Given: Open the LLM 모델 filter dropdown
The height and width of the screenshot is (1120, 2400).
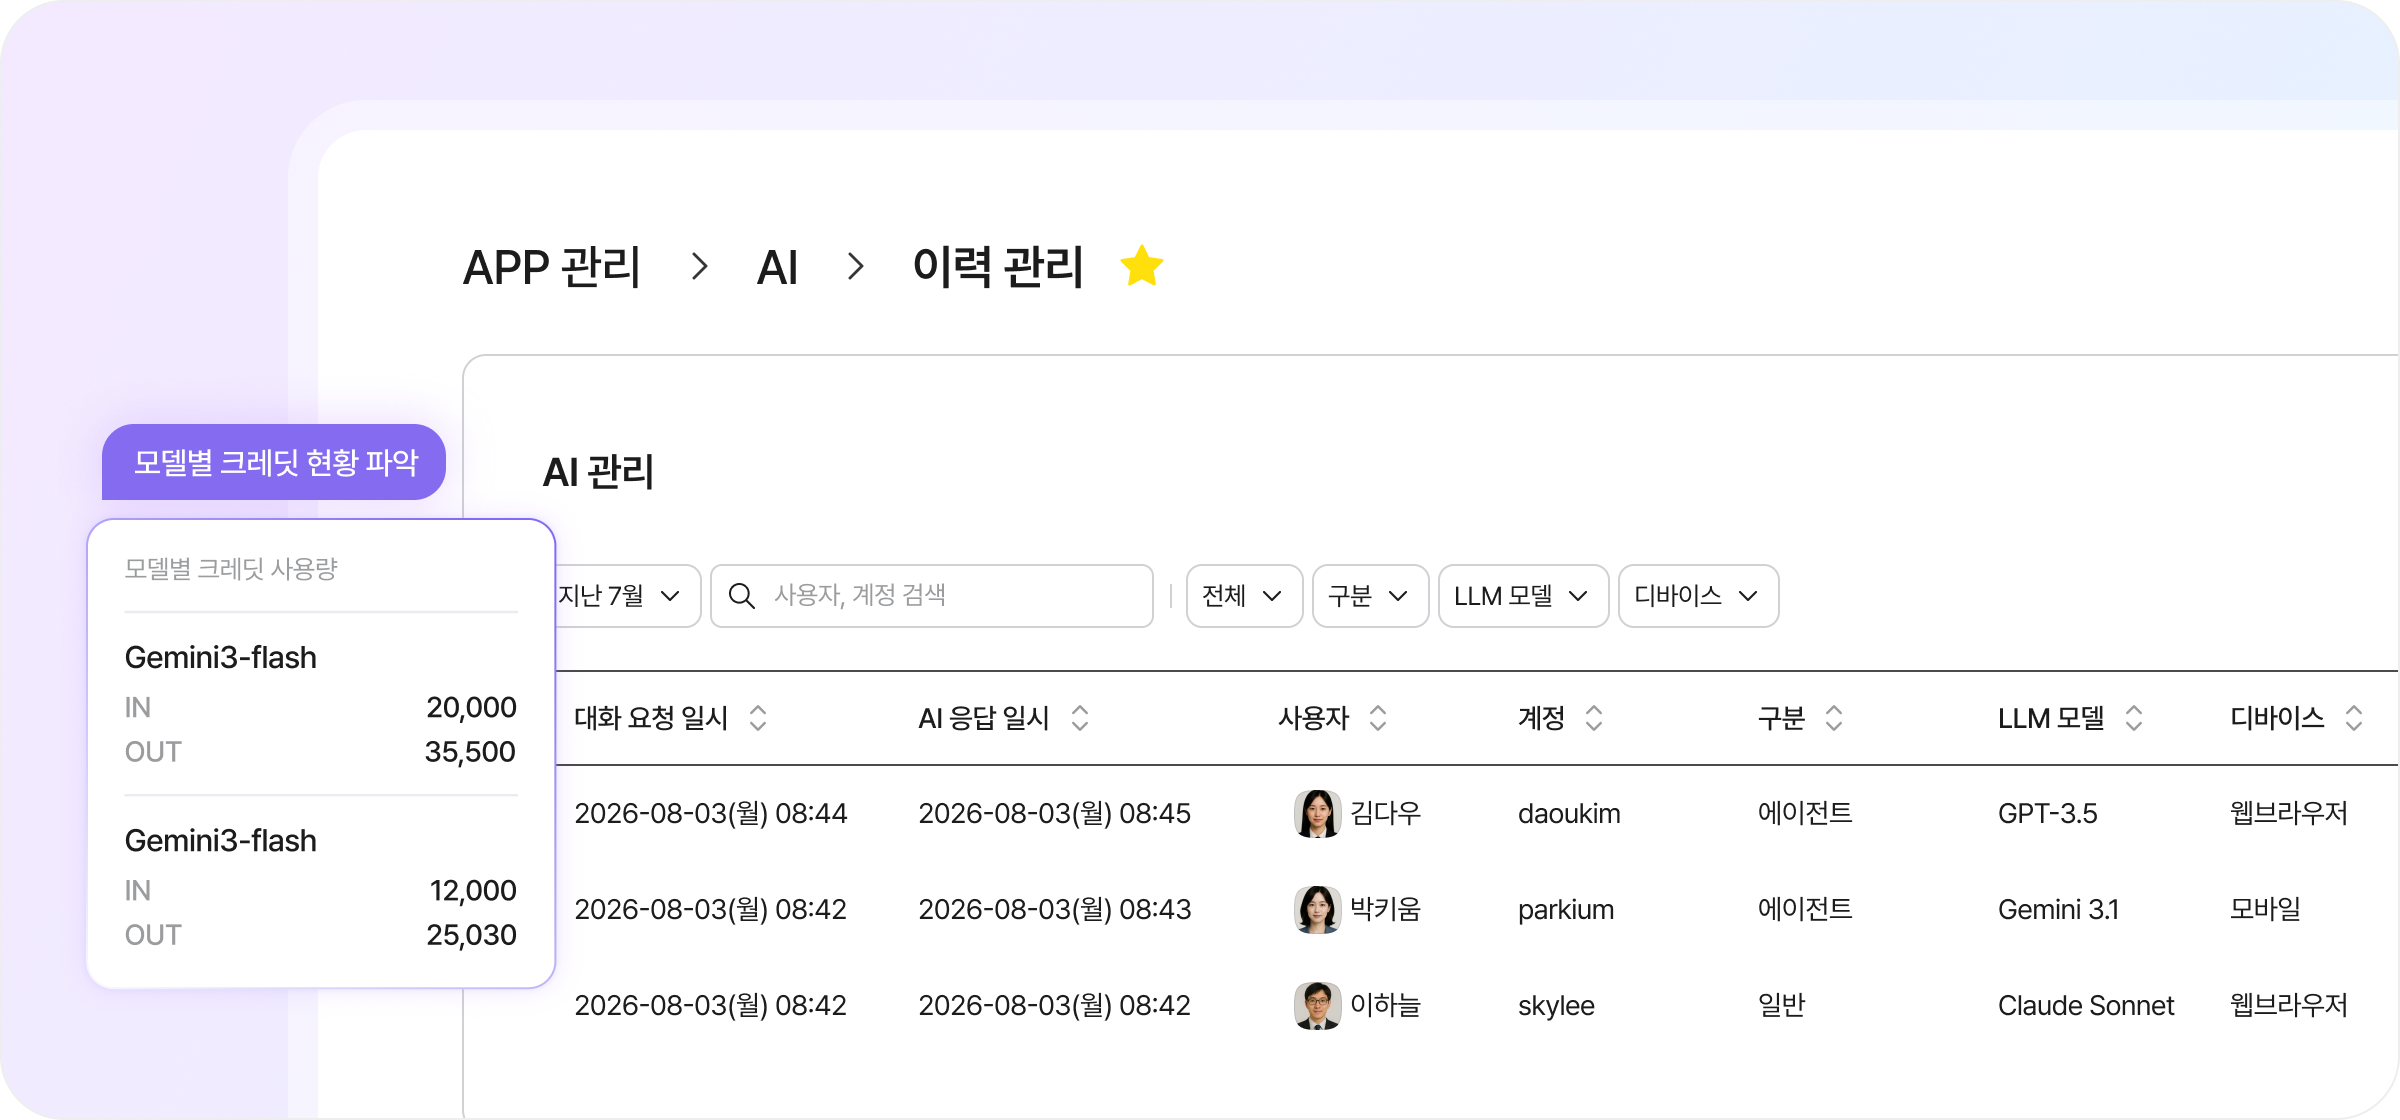Looking at the screenshot, I should 1523,596.
